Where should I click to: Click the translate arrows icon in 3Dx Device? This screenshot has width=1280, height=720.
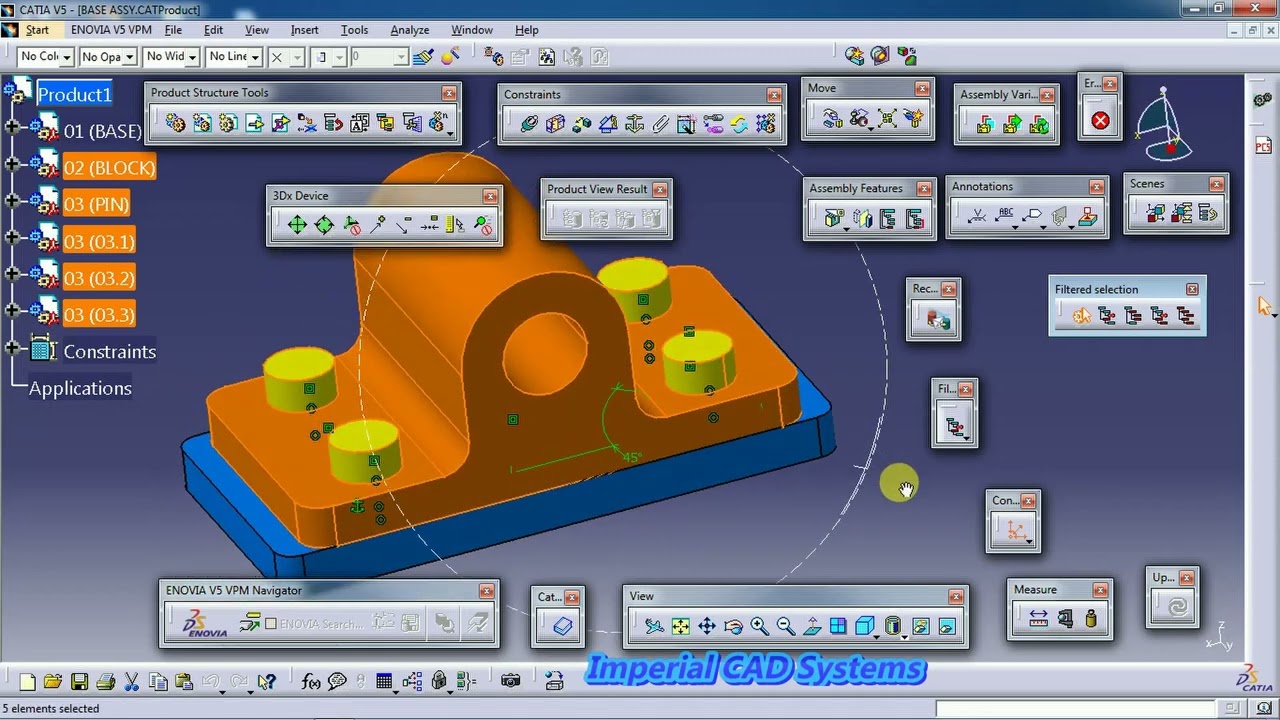(297, 225)
